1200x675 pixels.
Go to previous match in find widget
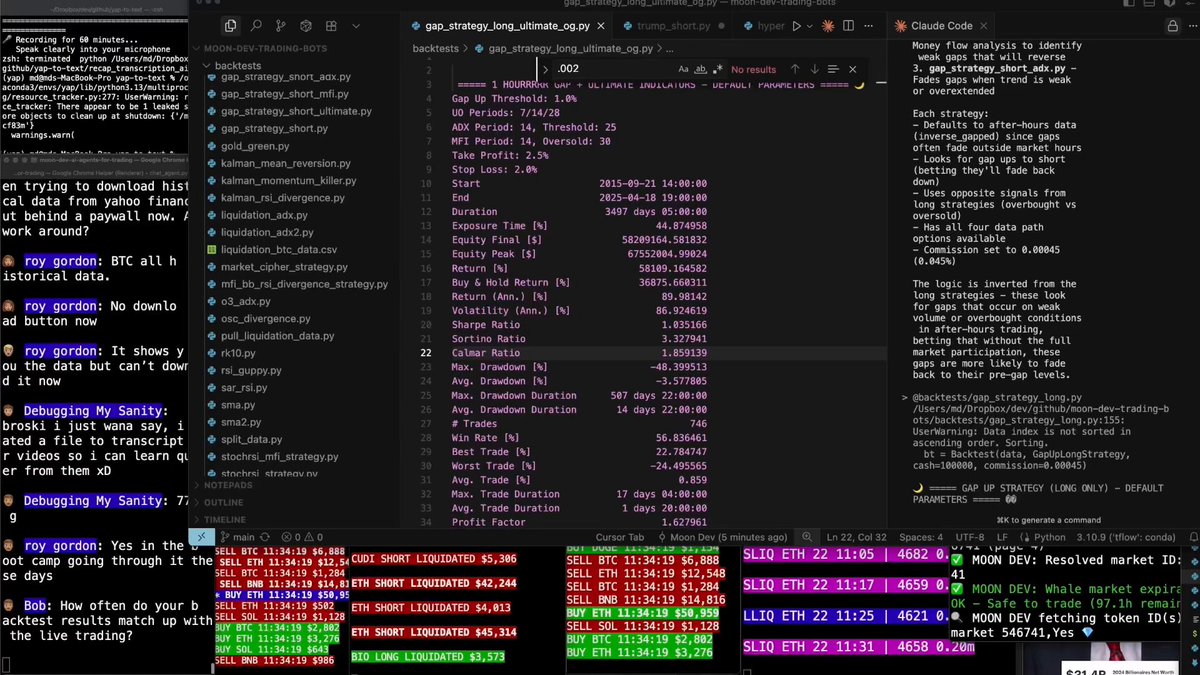point(795,69)
